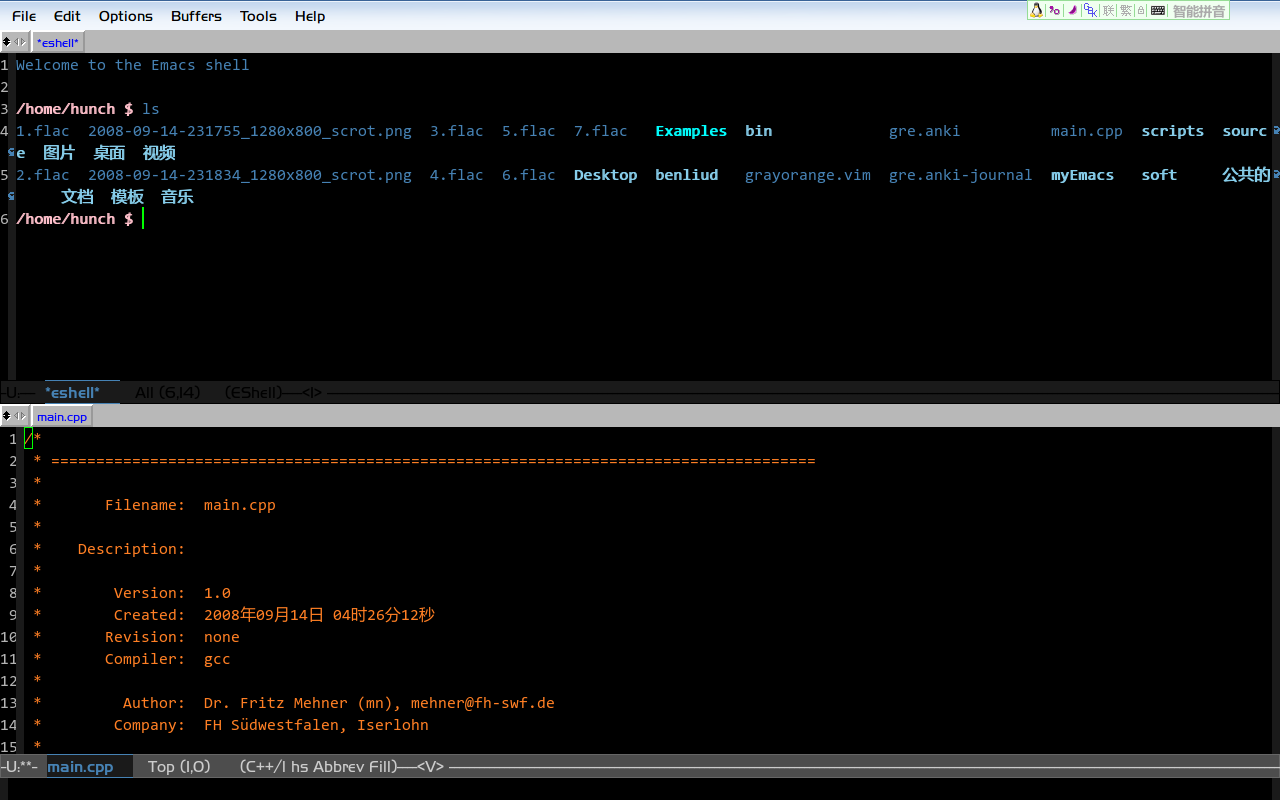This screenshot has height=800, width=1280.
Task: Click the 'Desktop' directory name
Action: pyautogui.click(x=605, y=175)
